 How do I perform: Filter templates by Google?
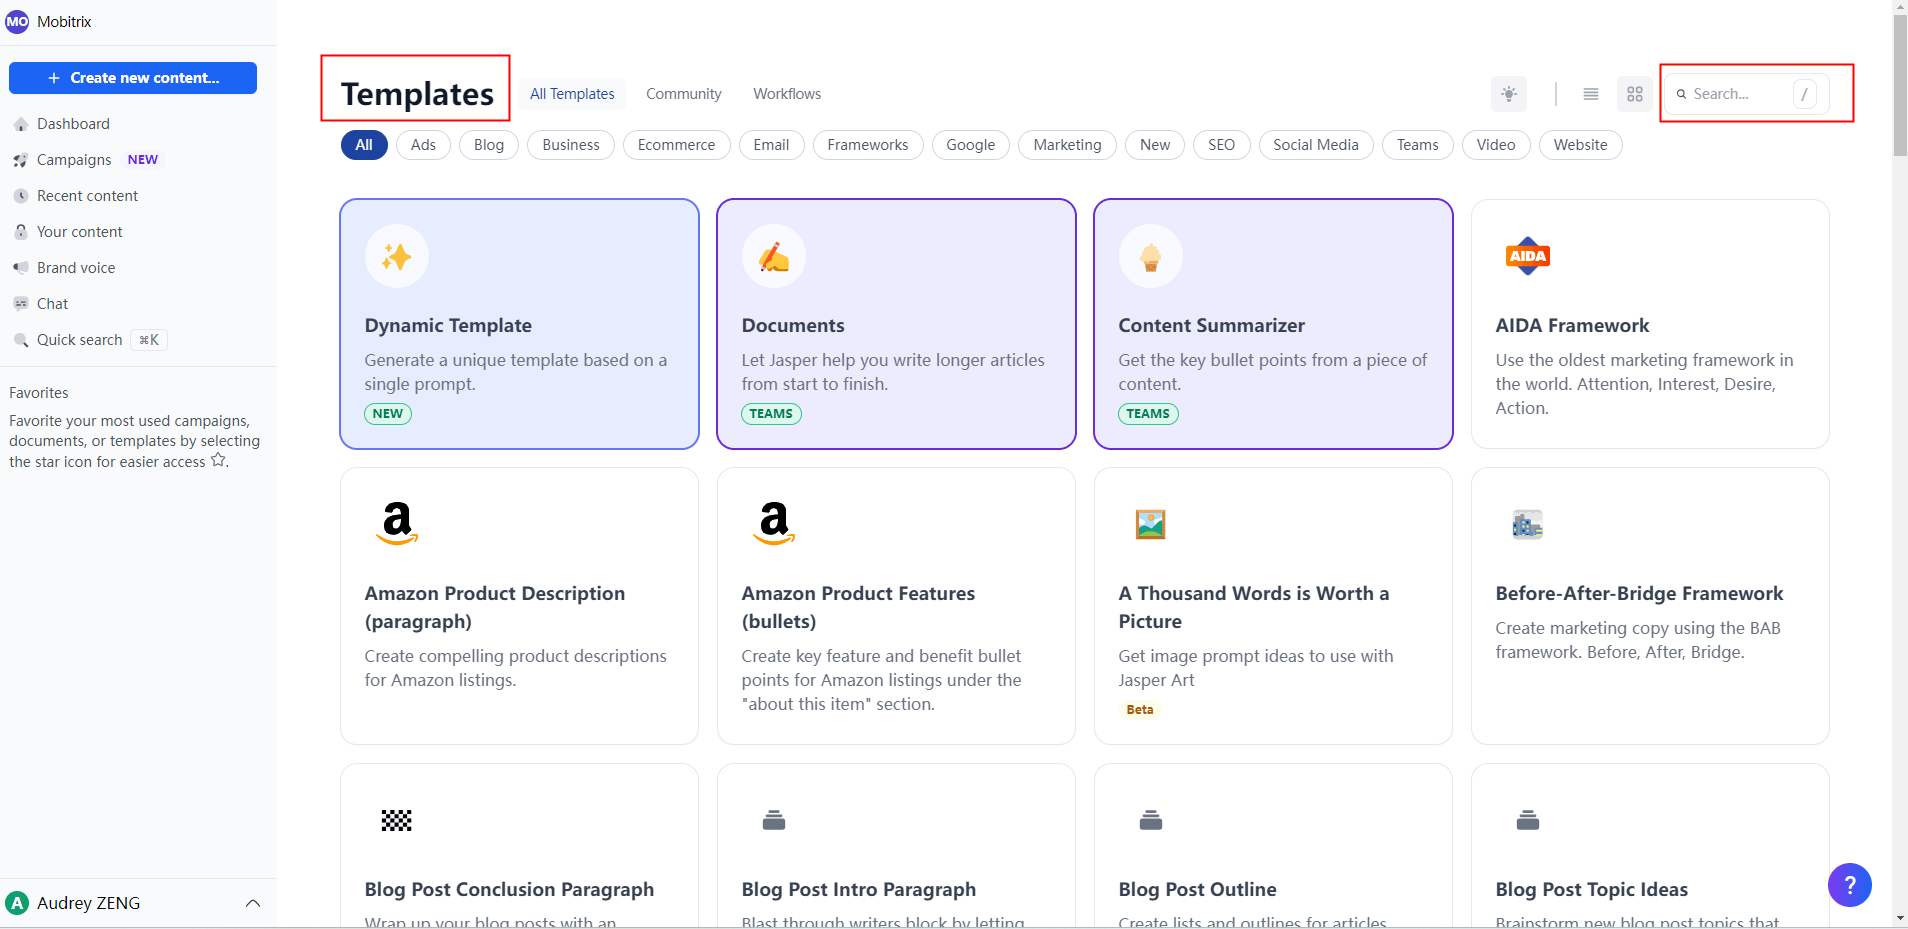(971, 145)
